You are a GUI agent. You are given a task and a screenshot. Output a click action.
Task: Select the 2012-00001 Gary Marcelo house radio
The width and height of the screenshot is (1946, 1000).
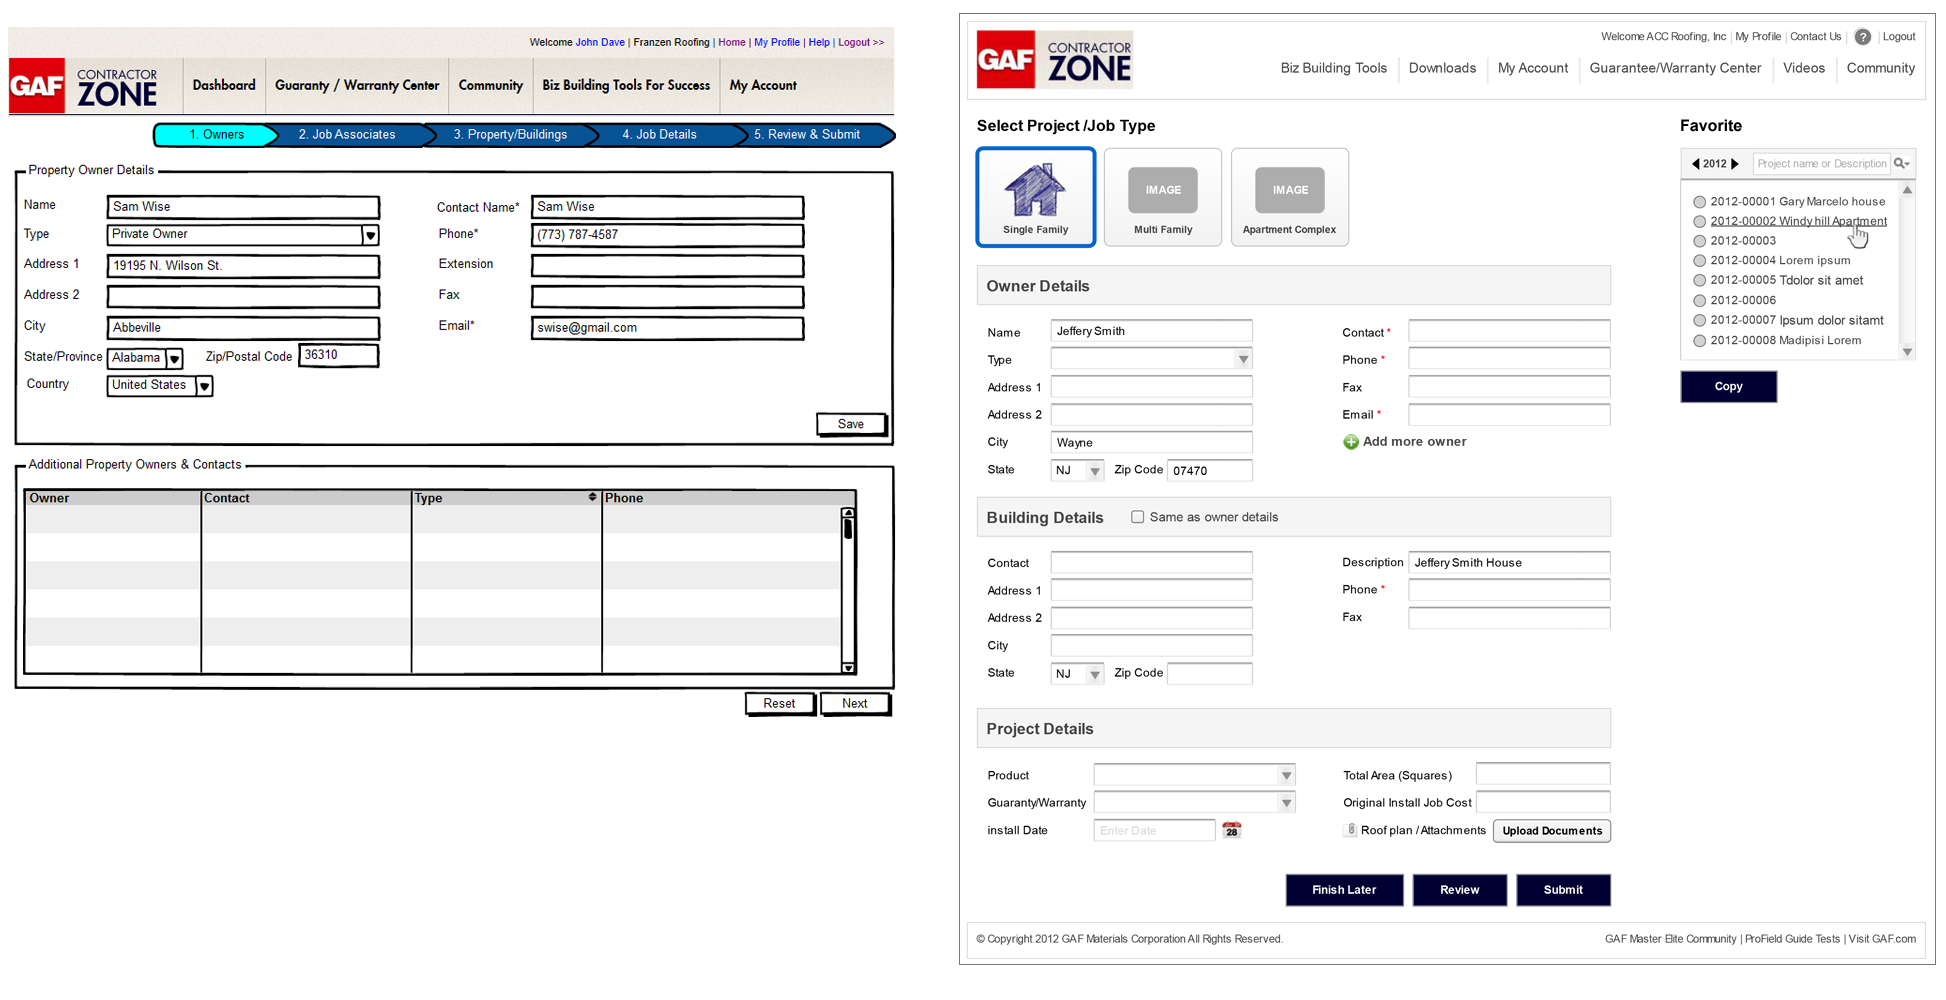1699,202
